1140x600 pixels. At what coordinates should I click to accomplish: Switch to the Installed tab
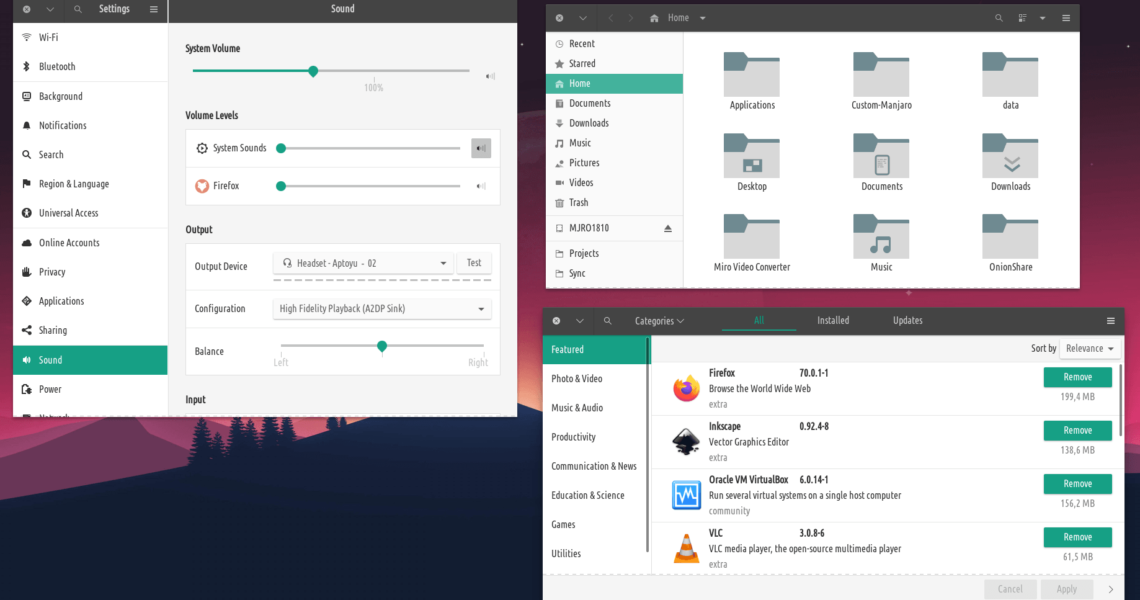pyautogui.click(x=833, y=321)
